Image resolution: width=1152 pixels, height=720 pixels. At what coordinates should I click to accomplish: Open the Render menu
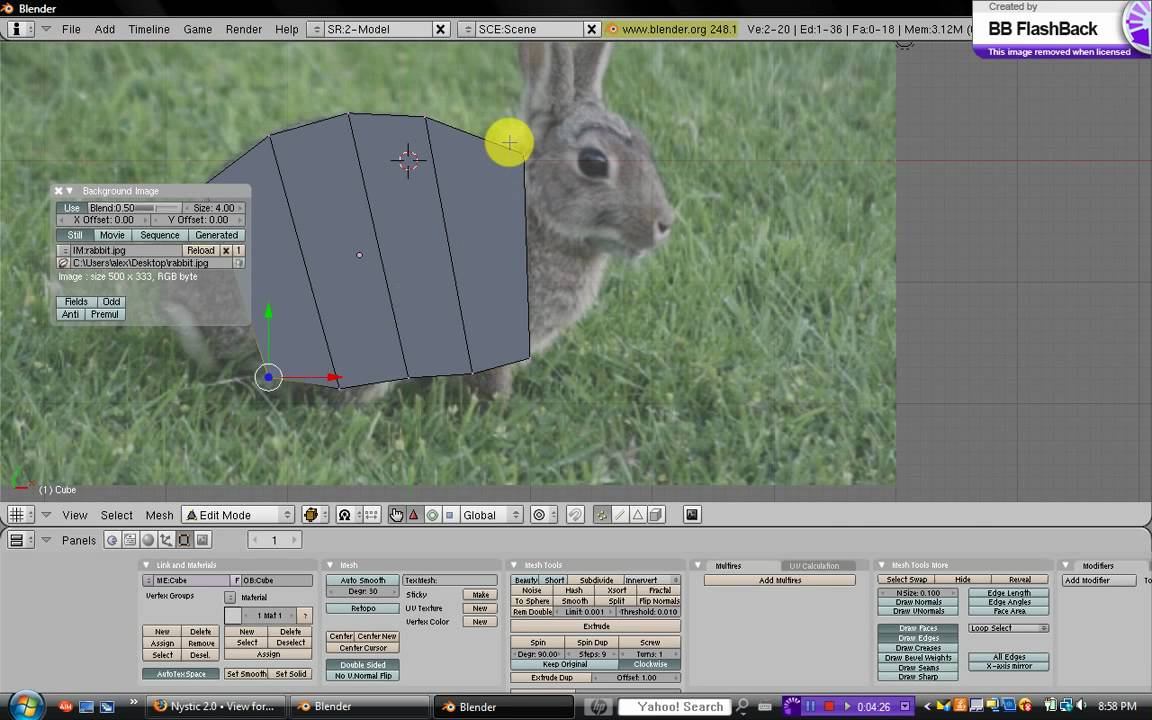tap(244, 29)
